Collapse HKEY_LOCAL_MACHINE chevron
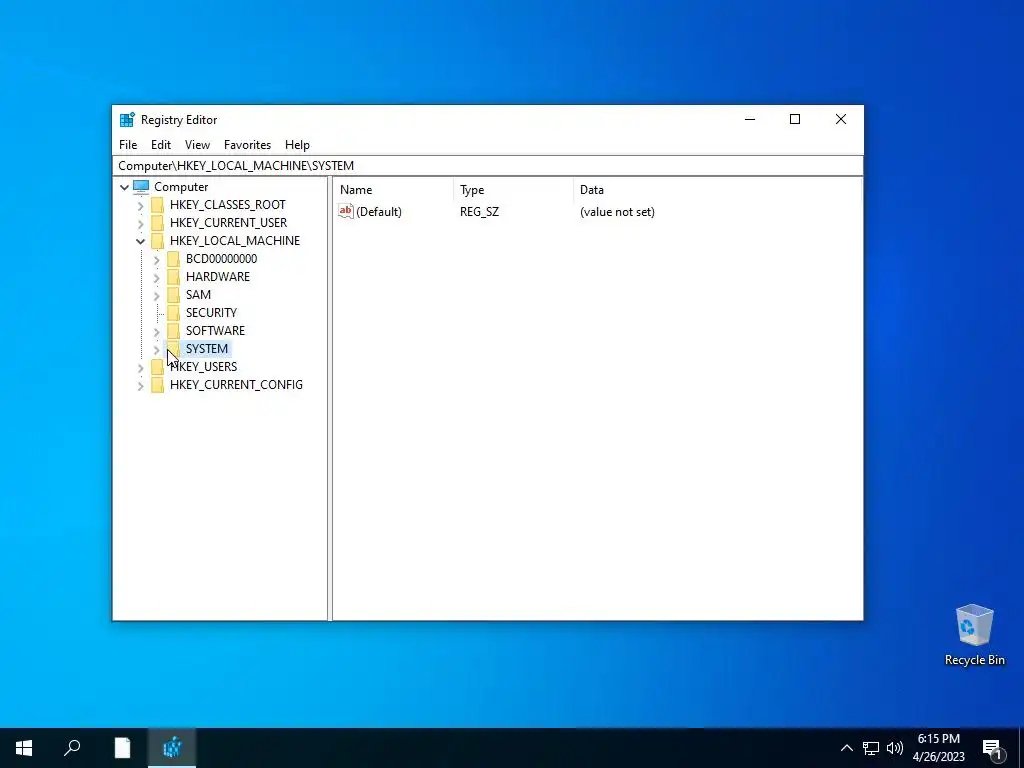This screenshot has height=768, width=1024. [140, 242]
